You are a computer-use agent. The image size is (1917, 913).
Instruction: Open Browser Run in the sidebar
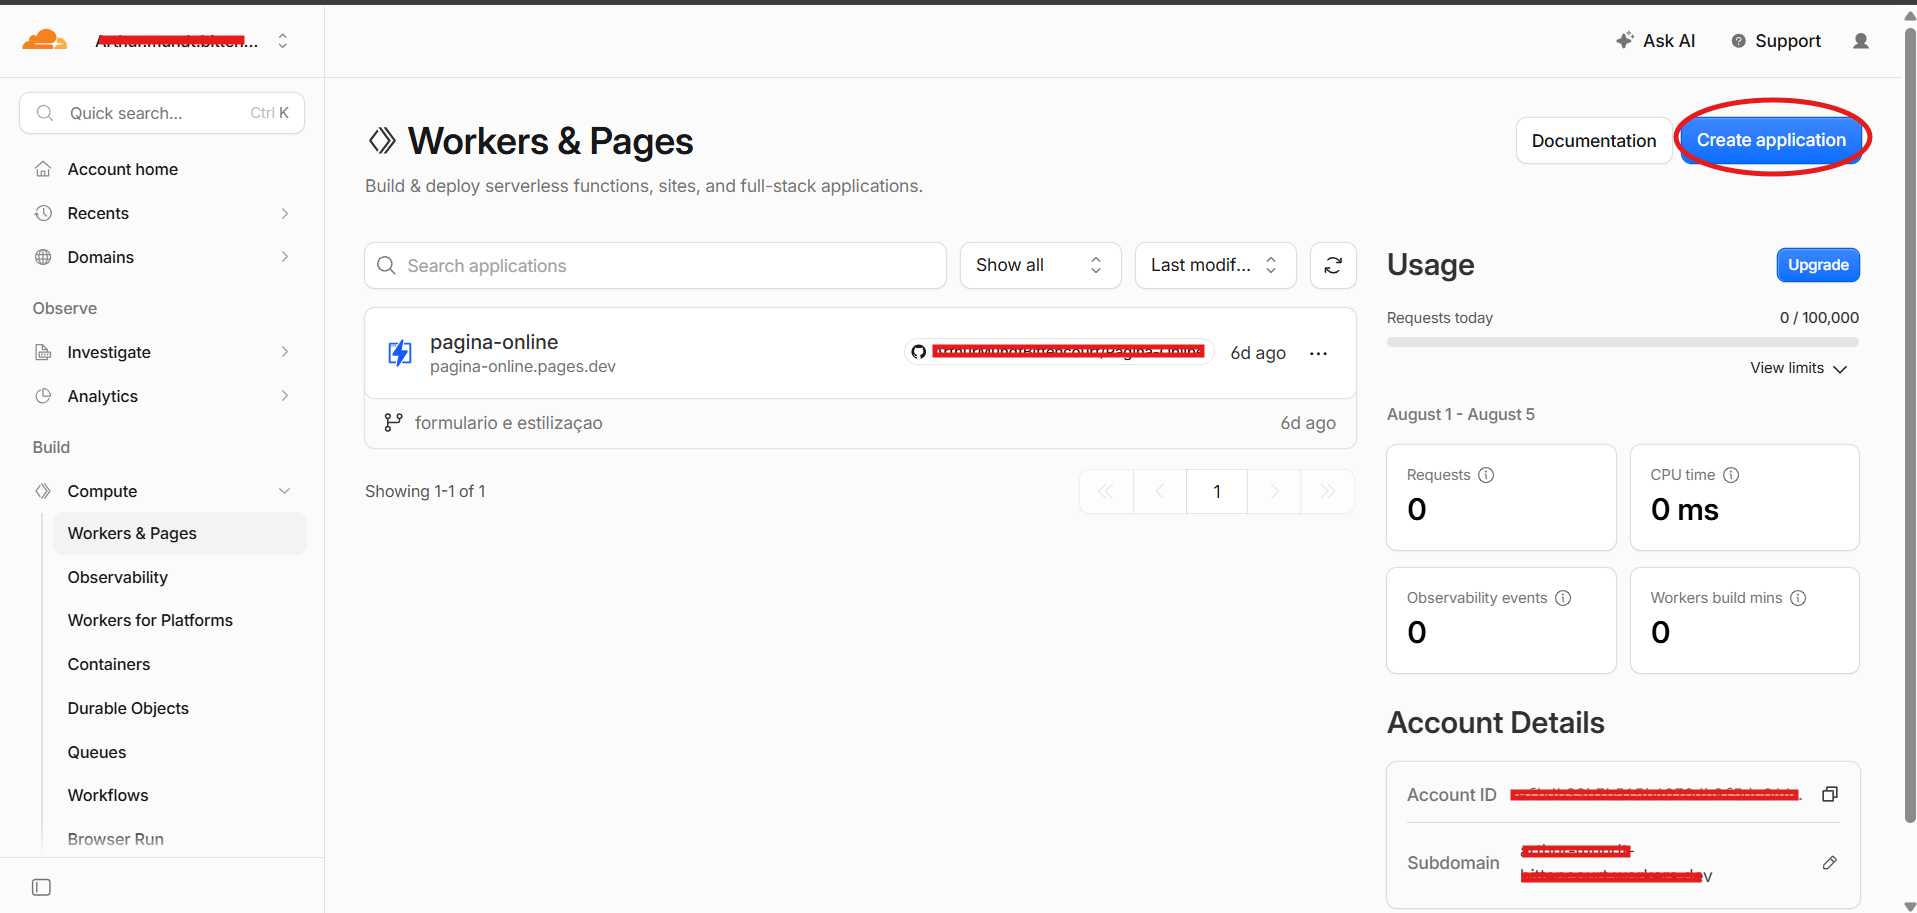[116, 840]
